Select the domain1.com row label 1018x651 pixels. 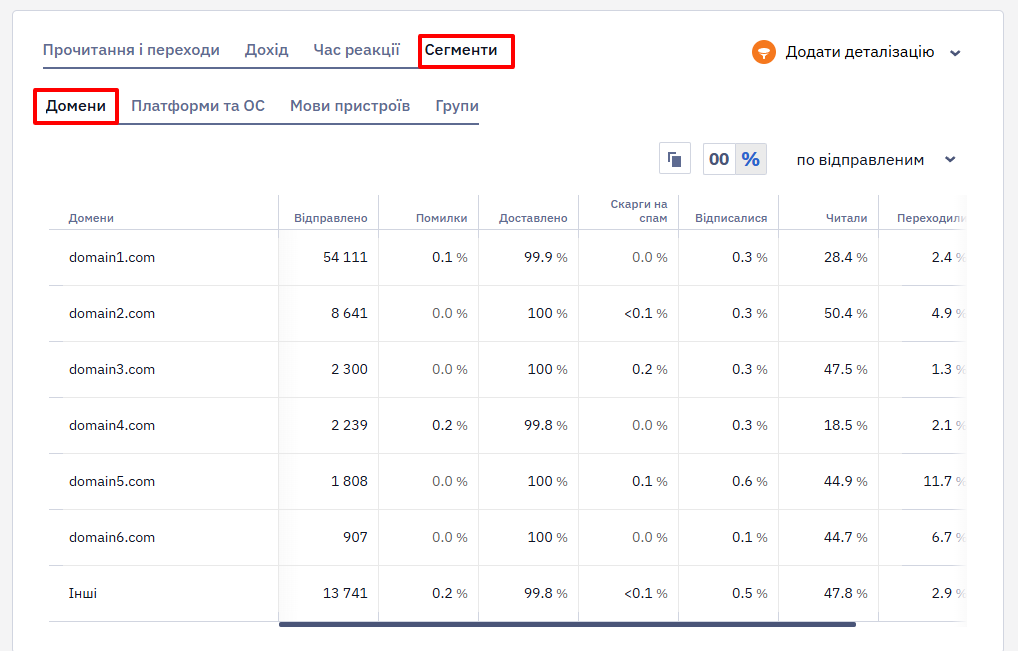112,258
